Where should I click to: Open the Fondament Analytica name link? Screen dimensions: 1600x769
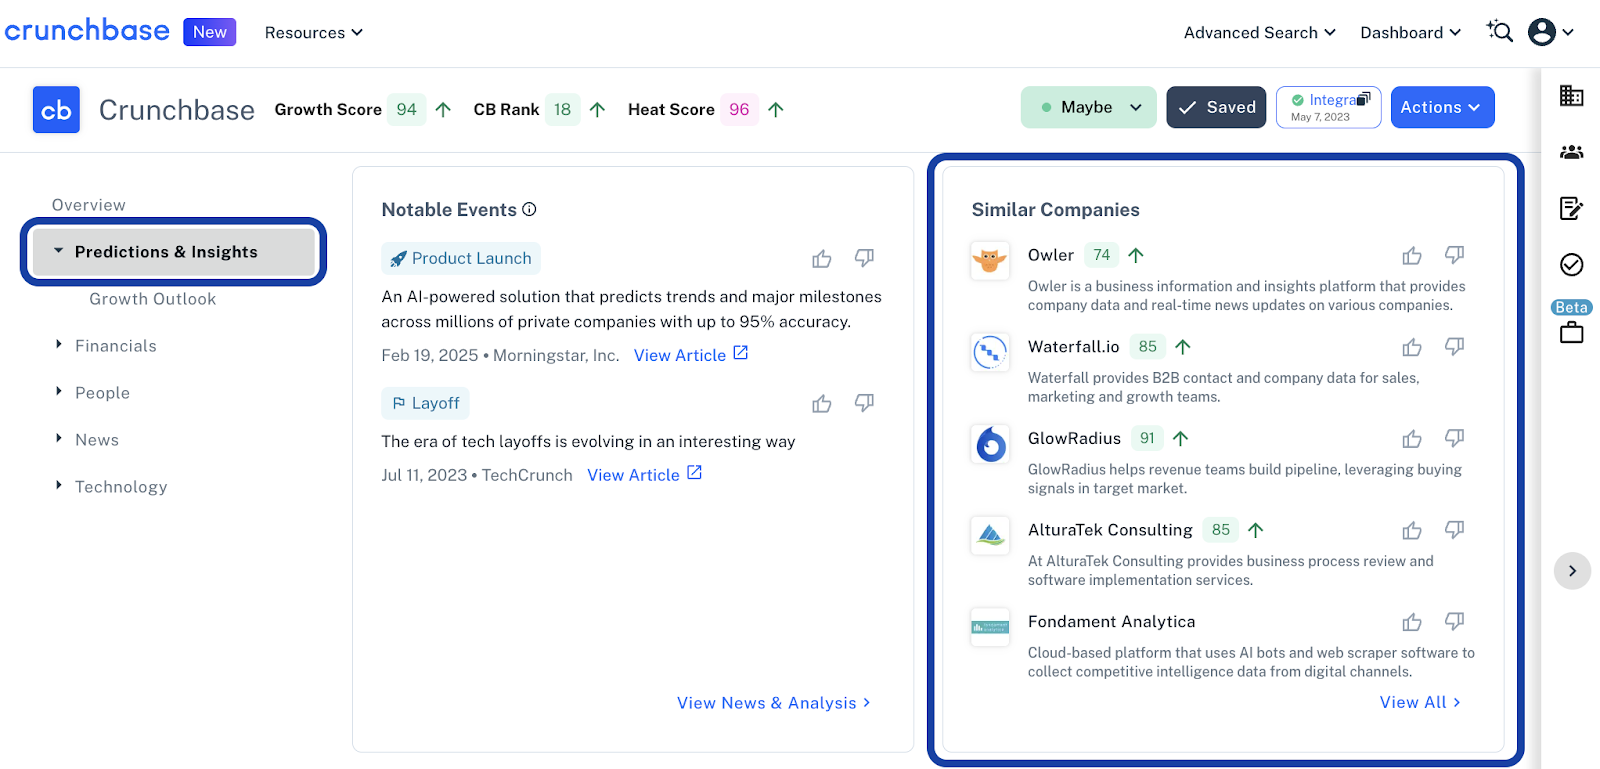(x=1111, y=622)
